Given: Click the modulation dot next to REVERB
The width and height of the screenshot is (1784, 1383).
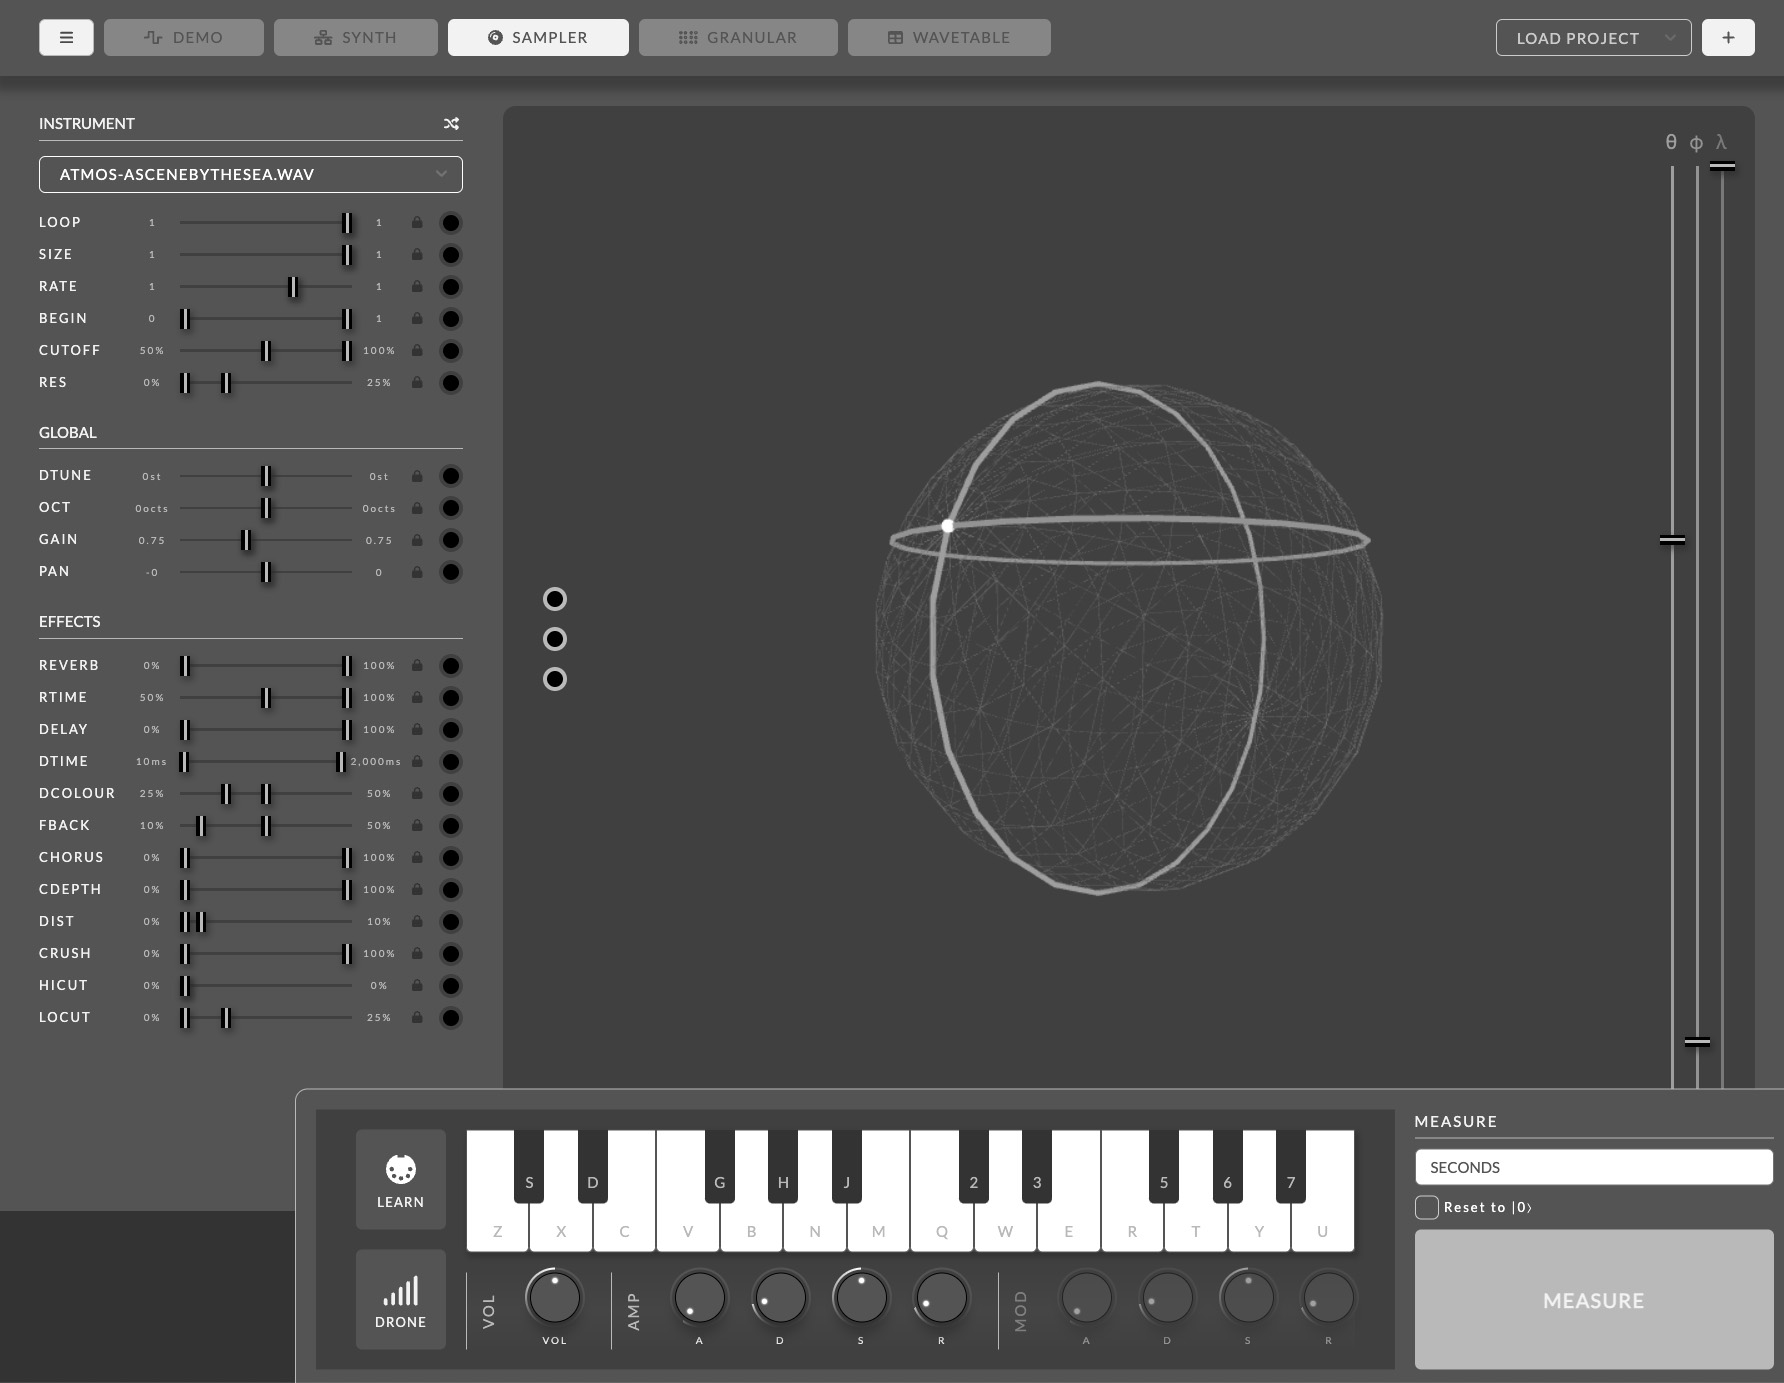Looking at the screenshot, I should point(451,665).
